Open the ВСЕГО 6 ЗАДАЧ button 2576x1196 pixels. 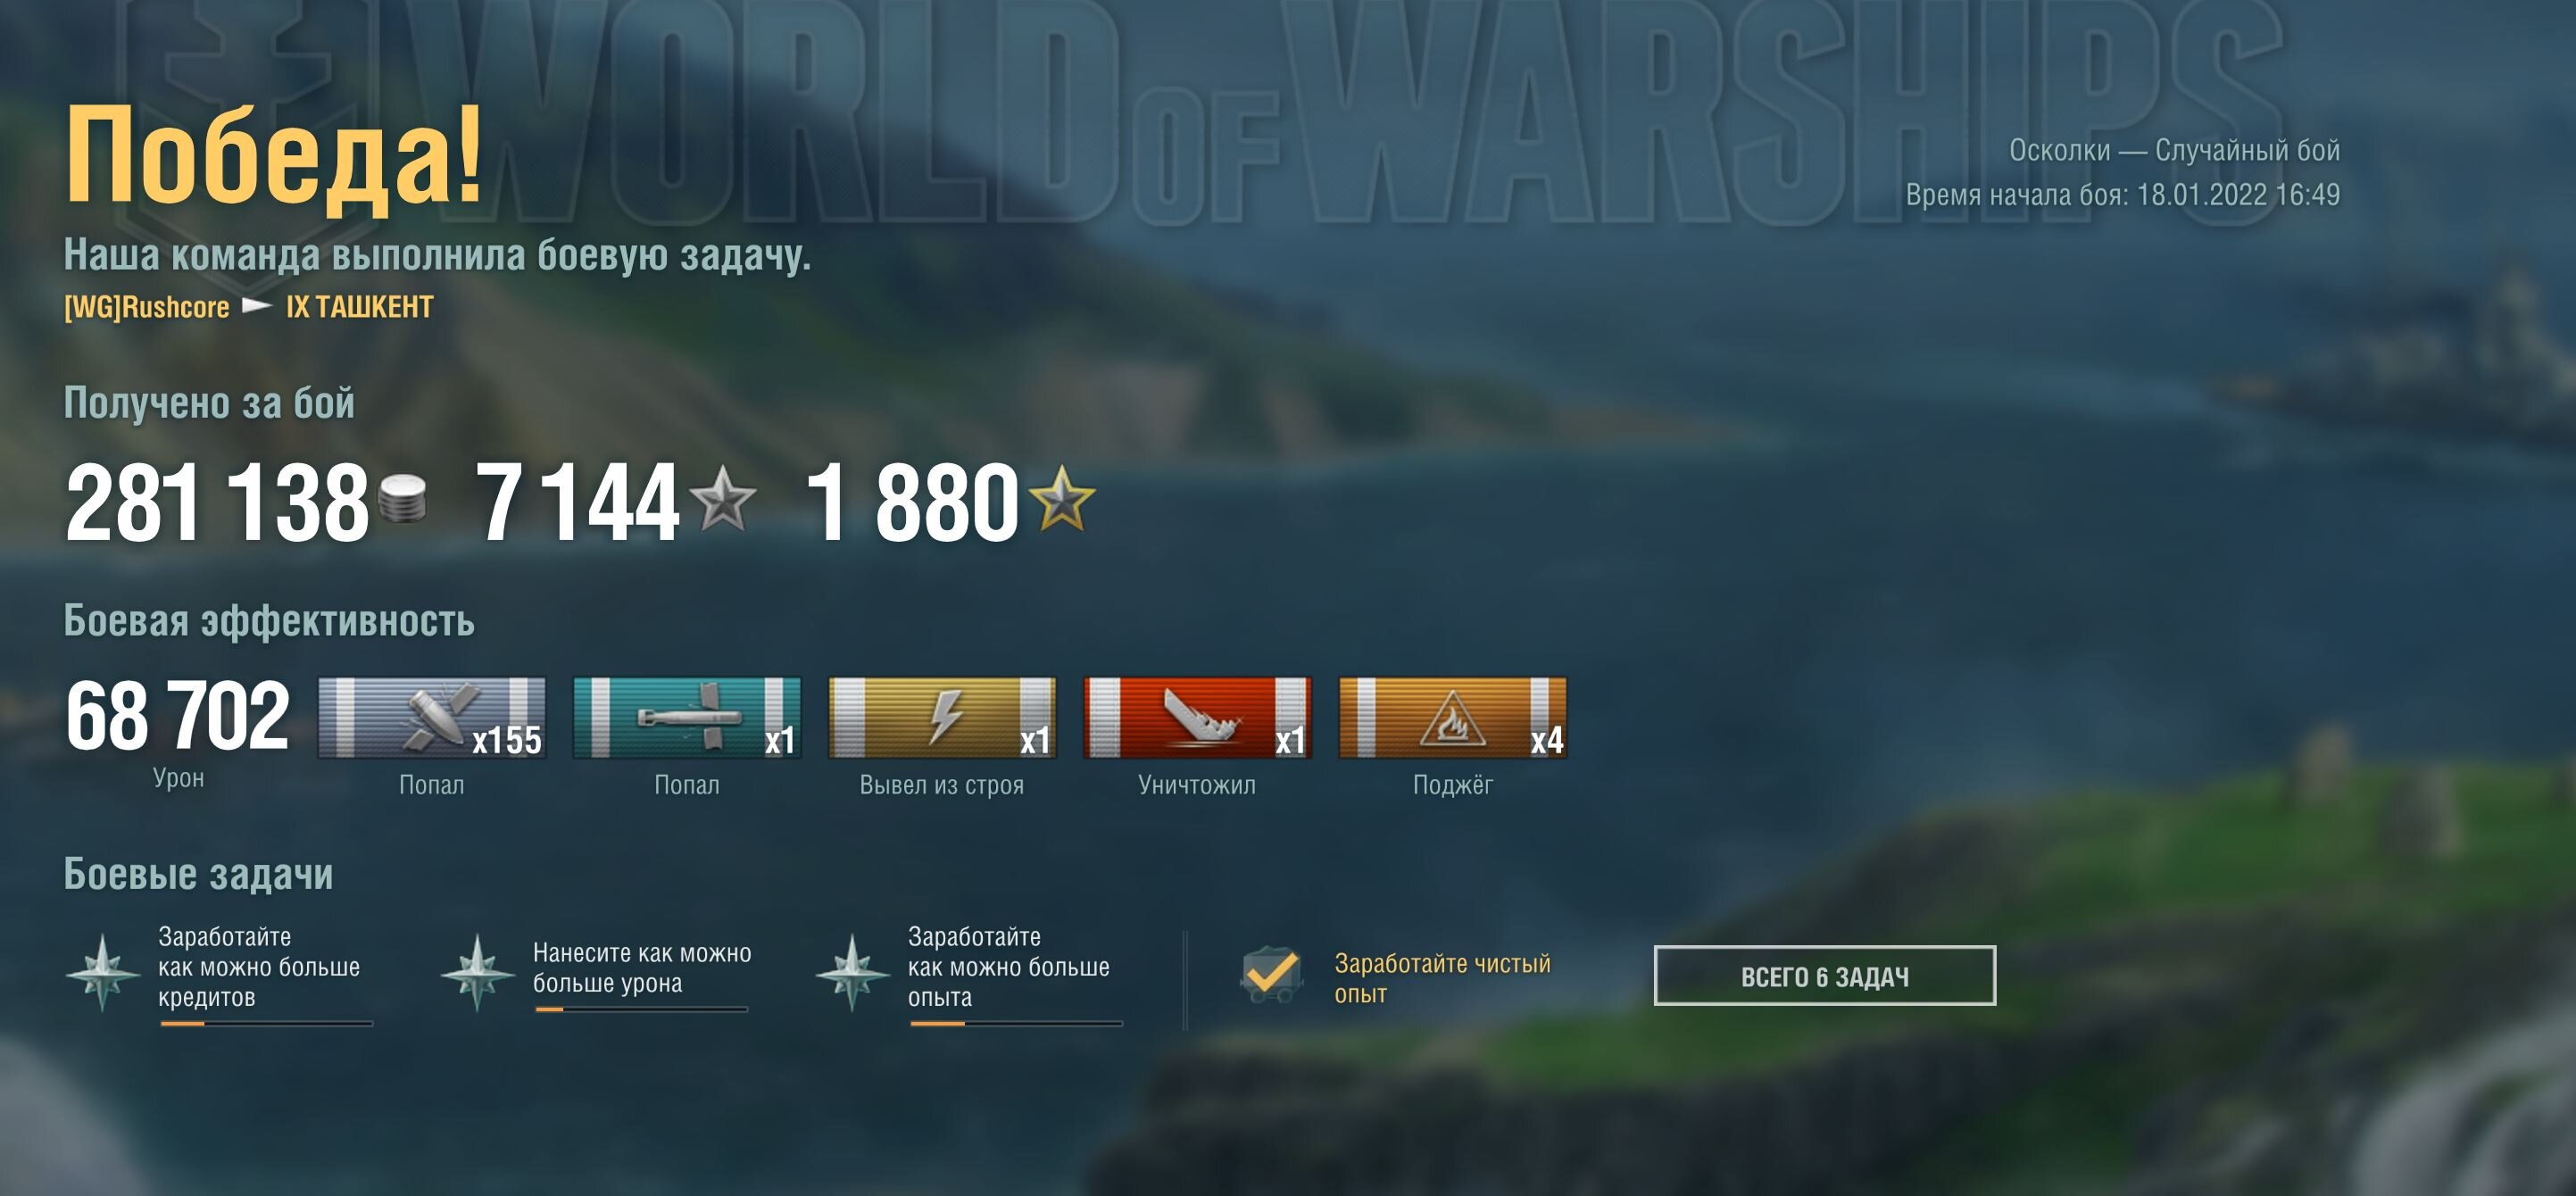point(1825,976)
